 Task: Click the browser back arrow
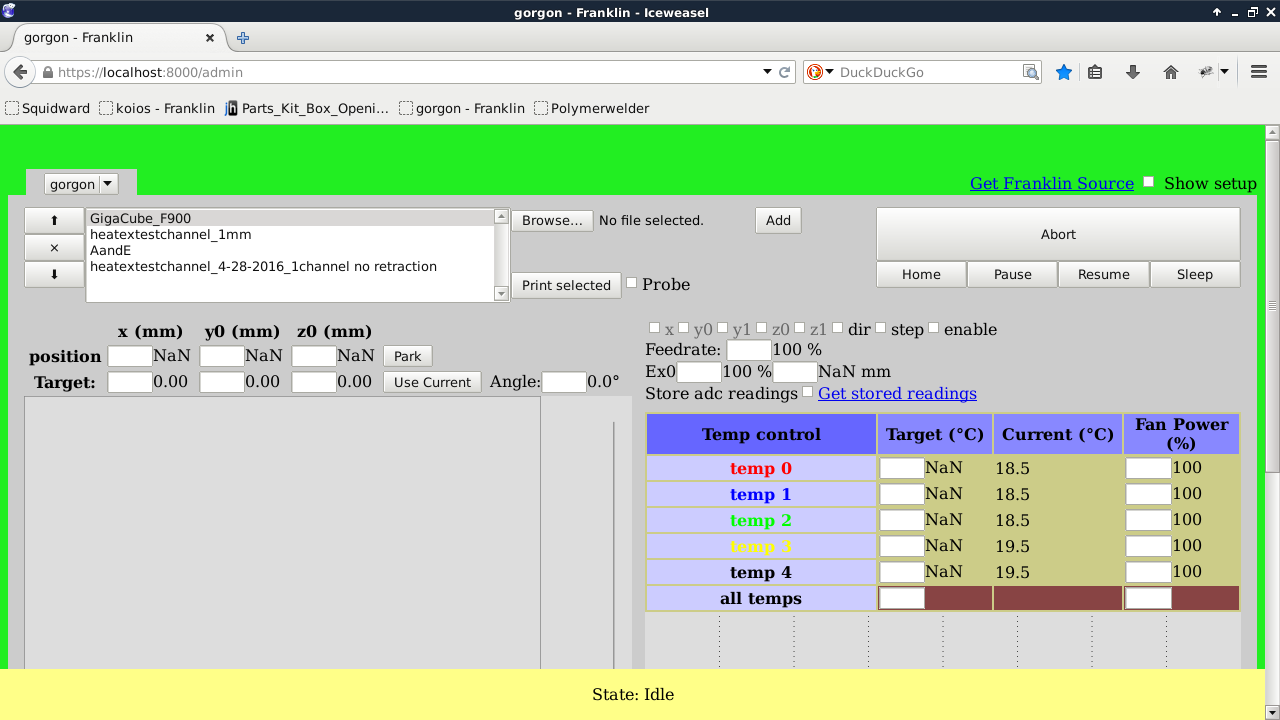20,72
